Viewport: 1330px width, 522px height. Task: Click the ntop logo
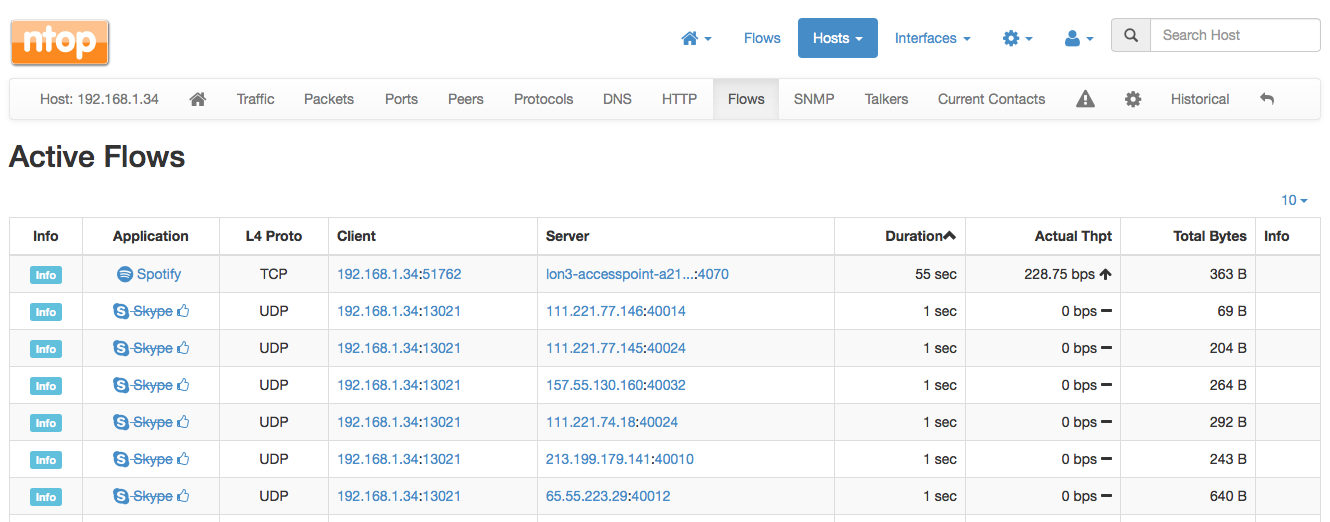[60, 42]
